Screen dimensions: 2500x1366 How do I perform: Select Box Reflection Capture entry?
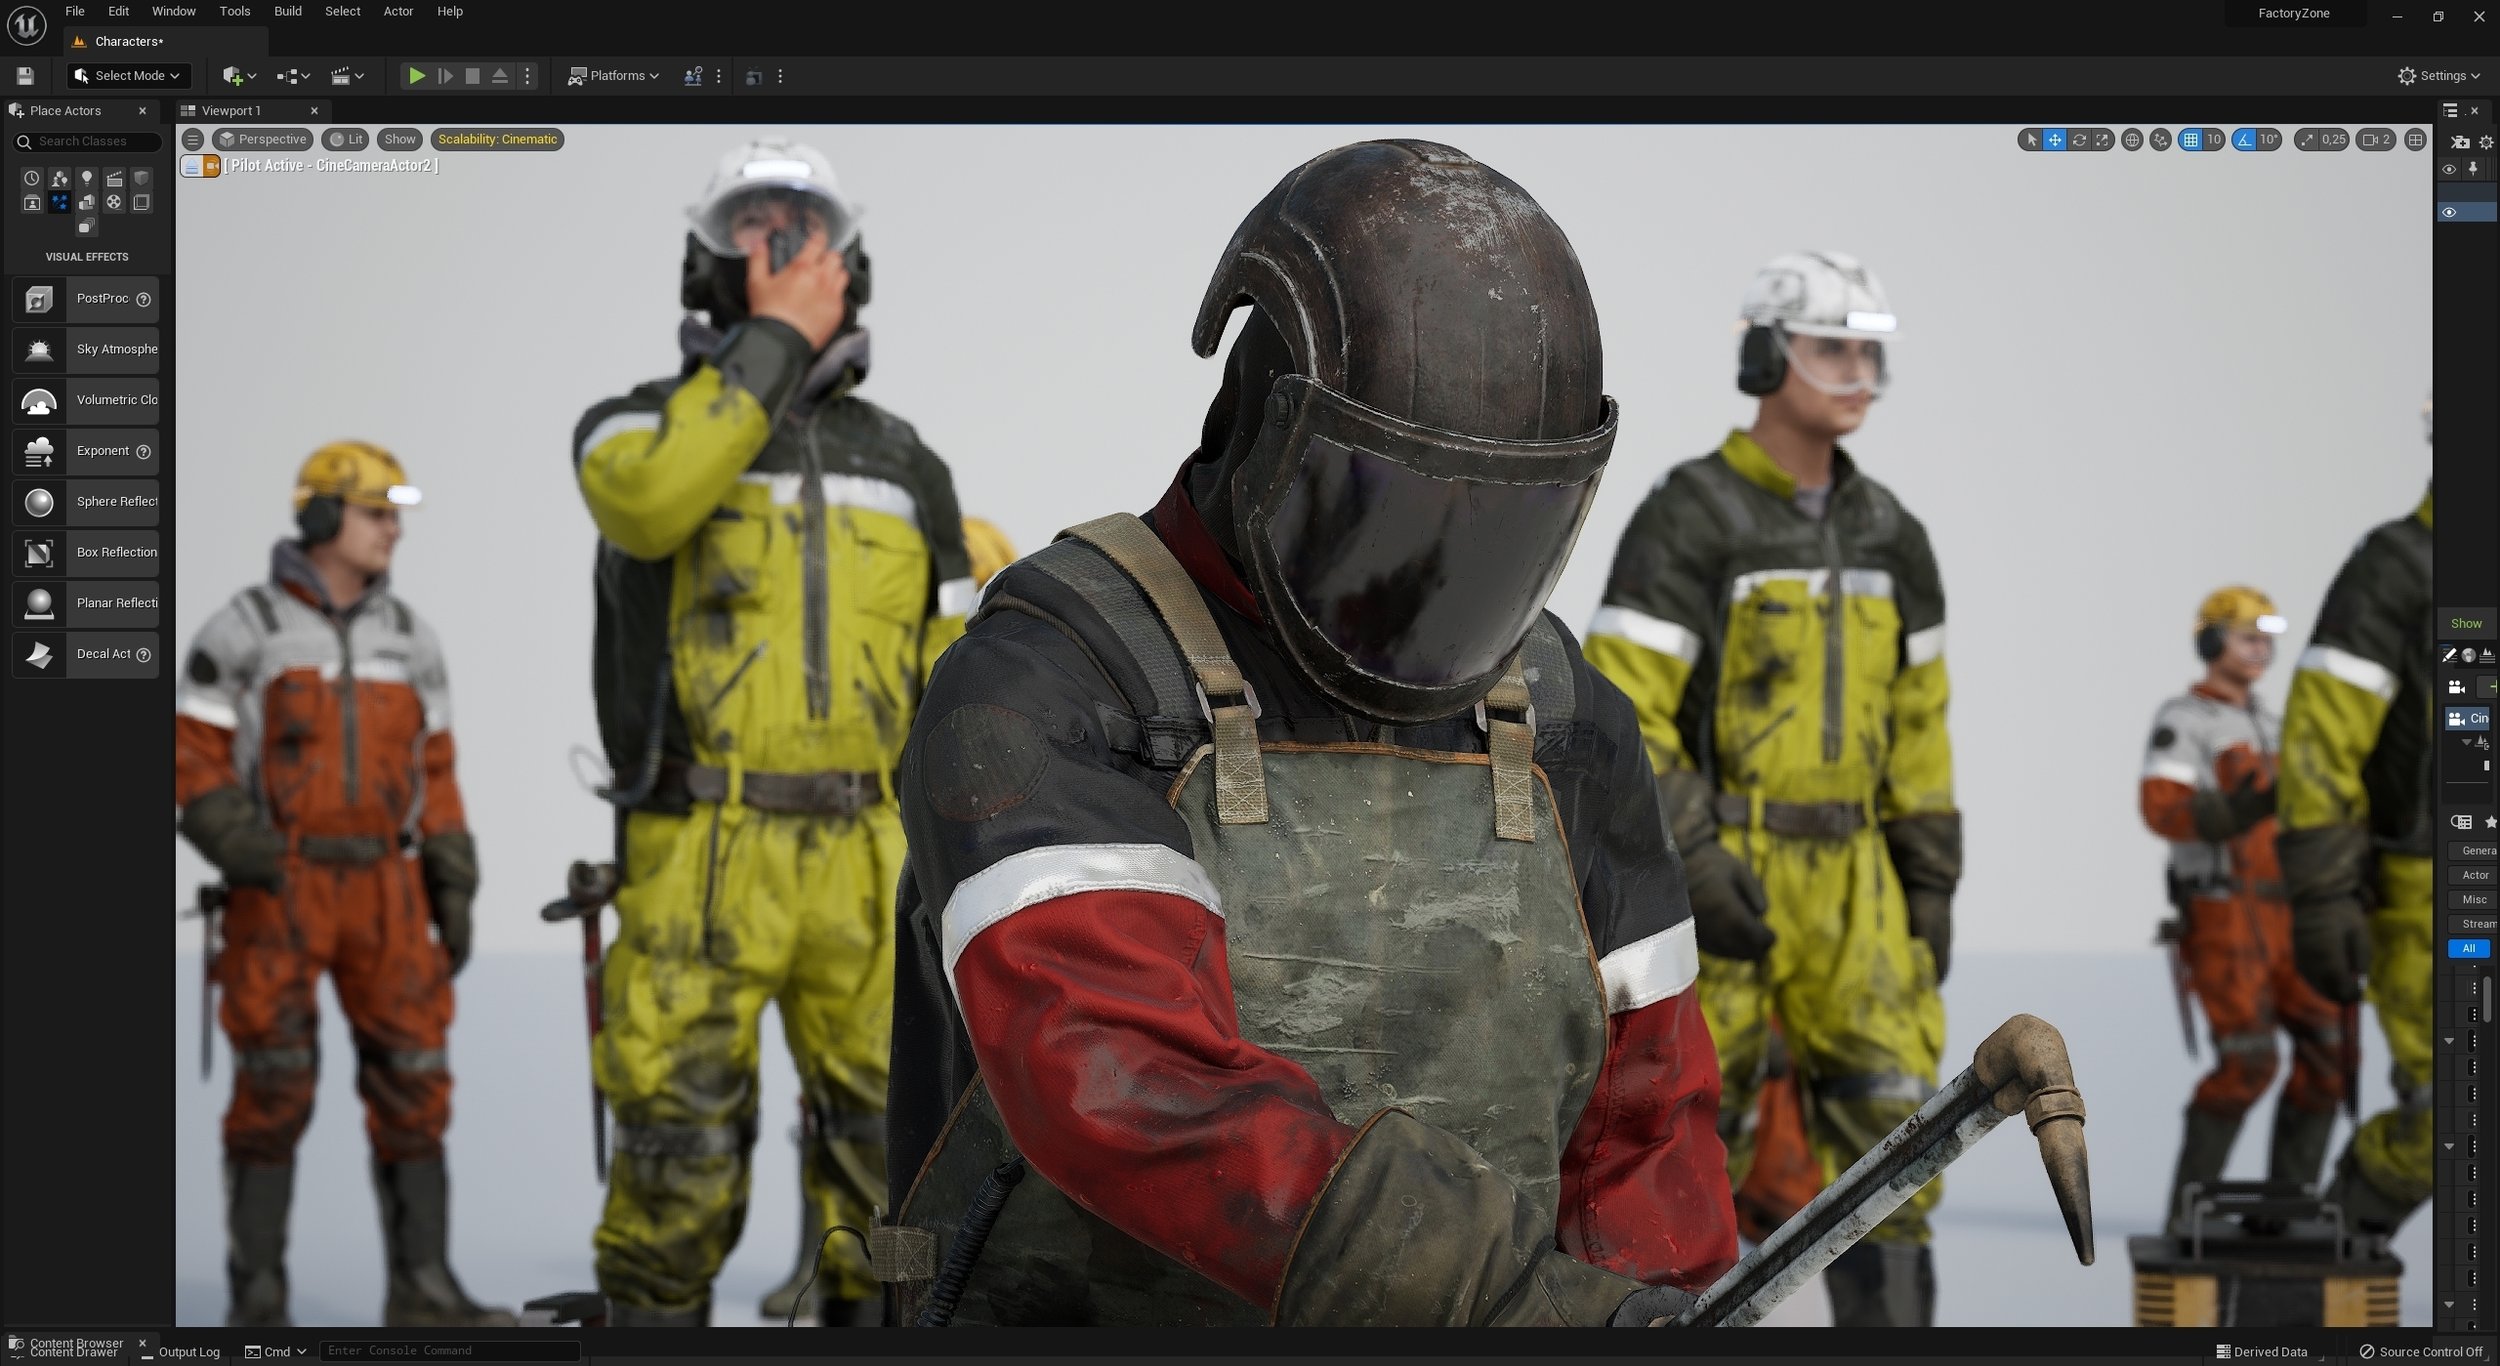point(85,552)
